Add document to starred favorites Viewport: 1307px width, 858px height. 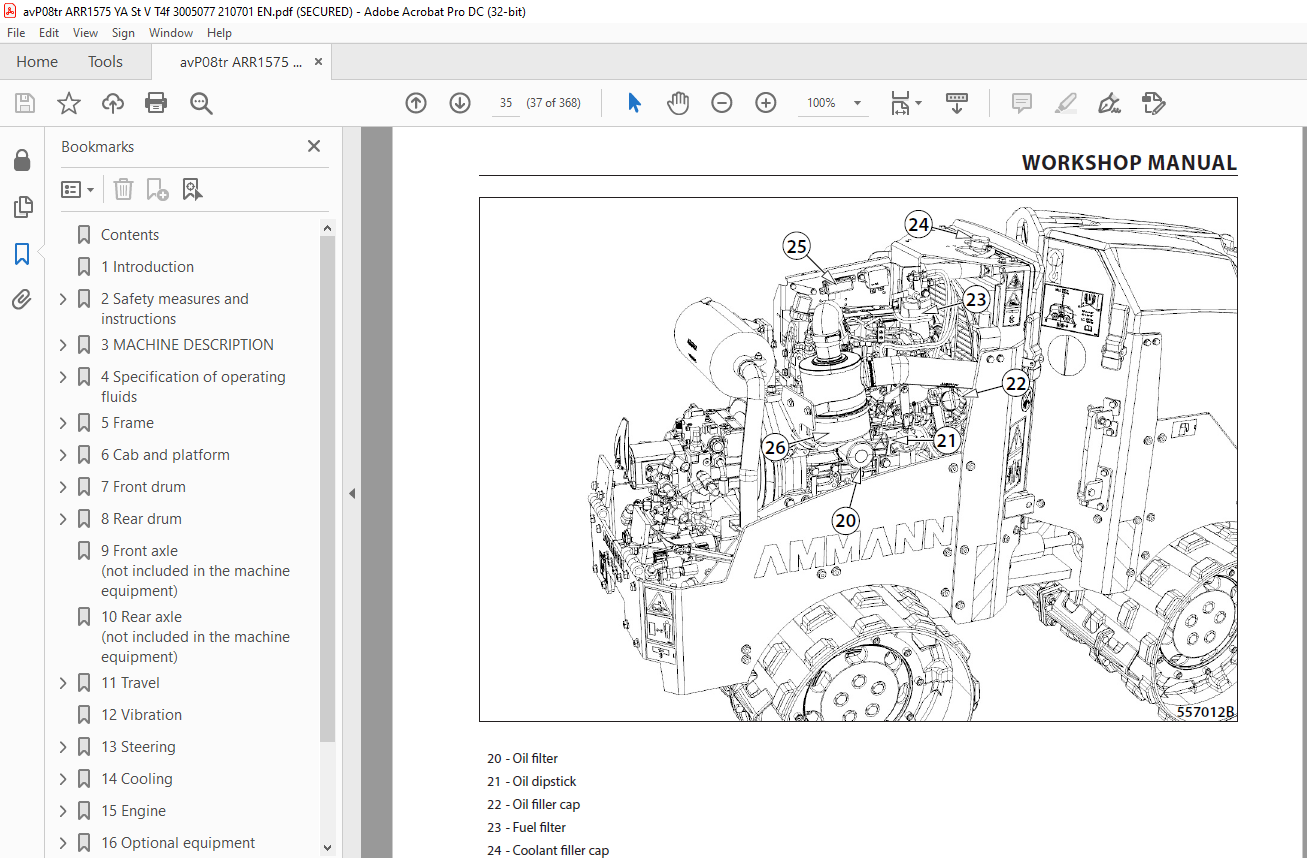pos(69,103)
